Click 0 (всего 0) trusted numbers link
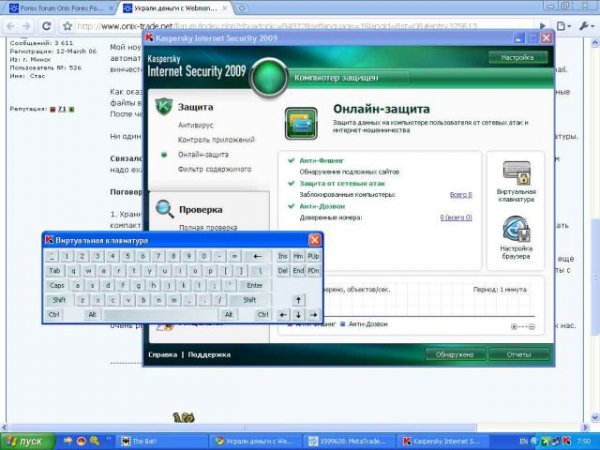 coord(456,217)
